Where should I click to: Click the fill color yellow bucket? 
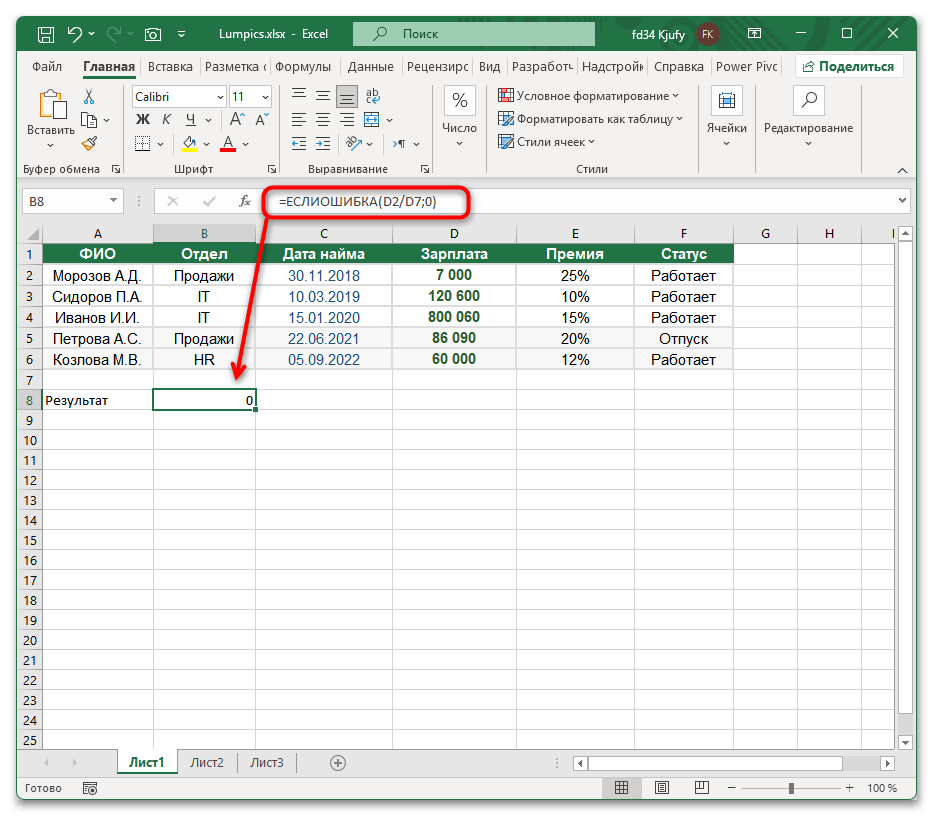coord(189,143)
